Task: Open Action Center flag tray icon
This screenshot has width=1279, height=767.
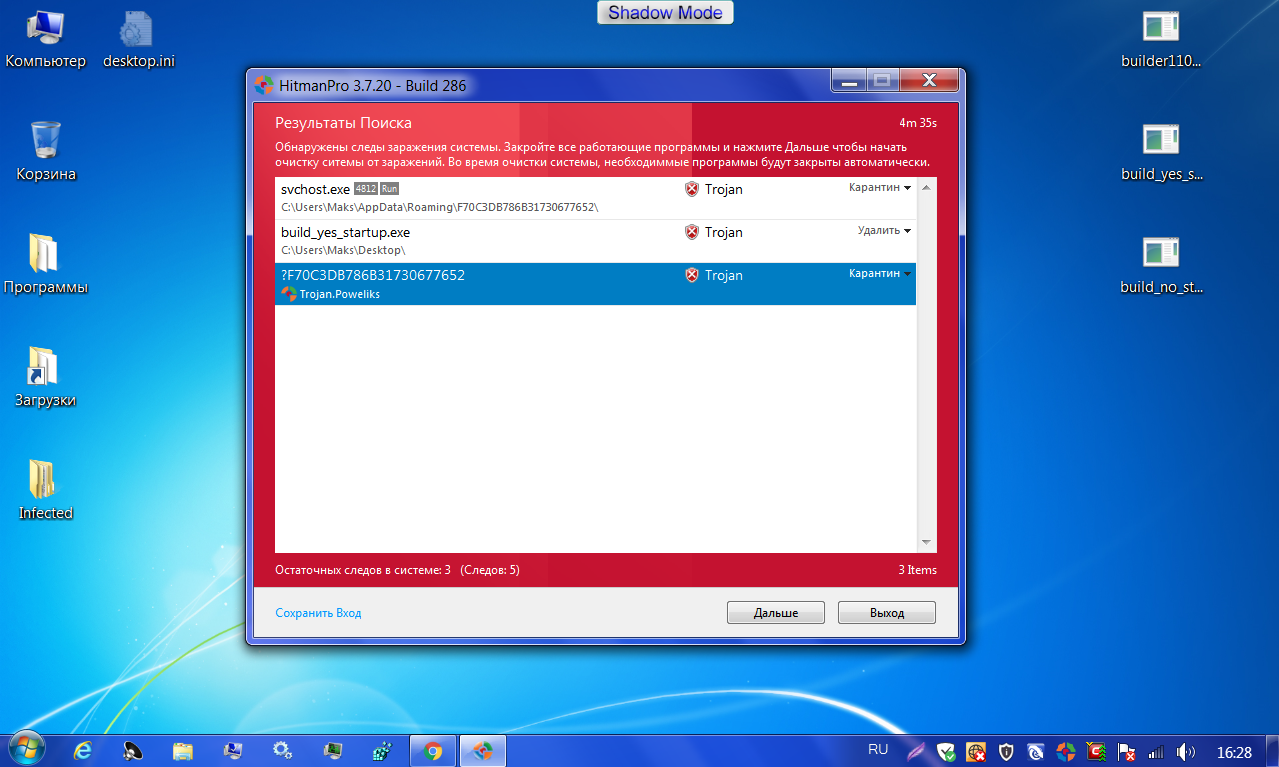Action: [x=1125, y=751]
